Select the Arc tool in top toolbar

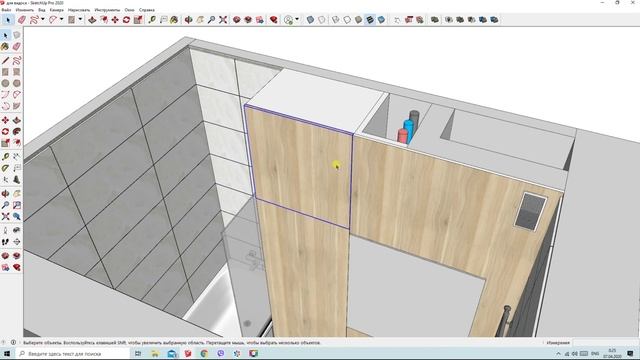[53, 20]
